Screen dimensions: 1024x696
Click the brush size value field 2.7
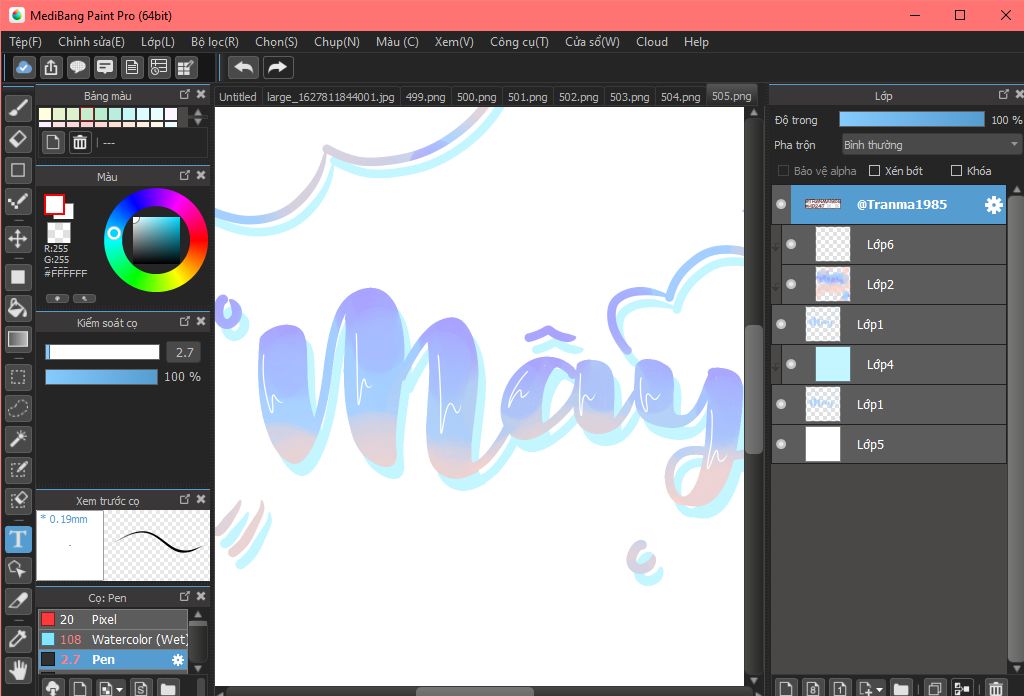click(184, 353)
